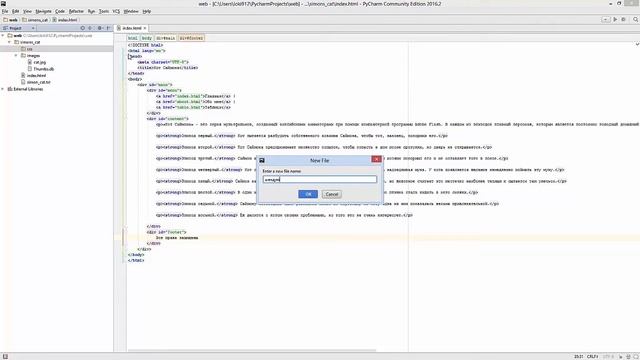The width and height of the screenshot is (640, 360).
Task: Select simon_cat.txt in project tree
Action: 36,82
